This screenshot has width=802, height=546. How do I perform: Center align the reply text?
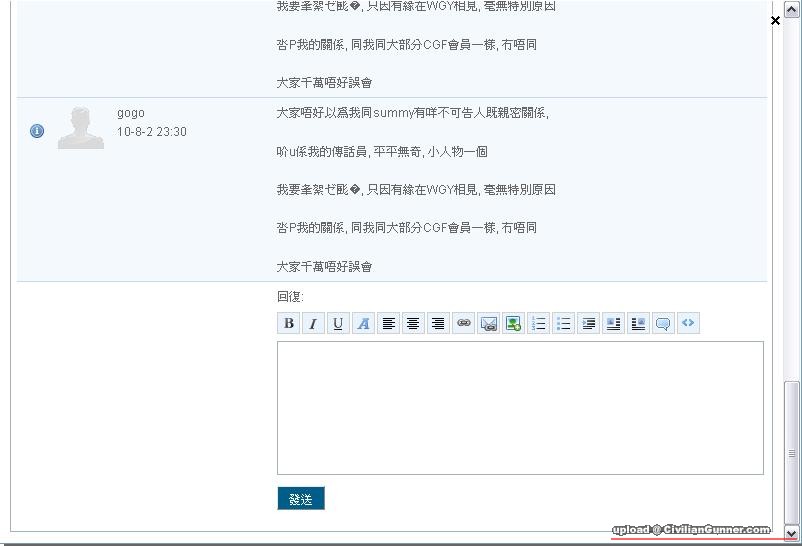pos(413,323)
